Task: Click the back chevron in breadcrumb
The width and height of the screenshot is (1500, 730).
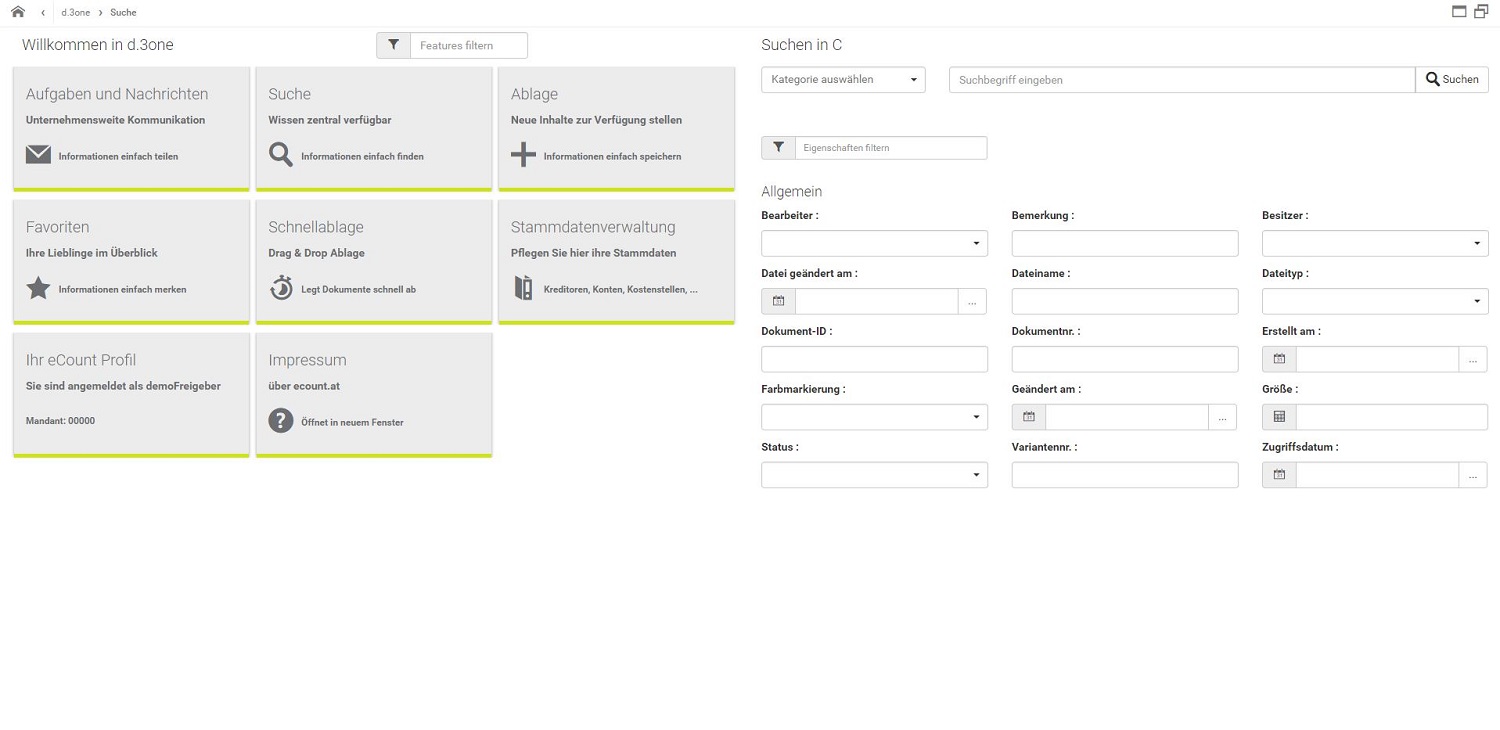Action: coord(43,12)
